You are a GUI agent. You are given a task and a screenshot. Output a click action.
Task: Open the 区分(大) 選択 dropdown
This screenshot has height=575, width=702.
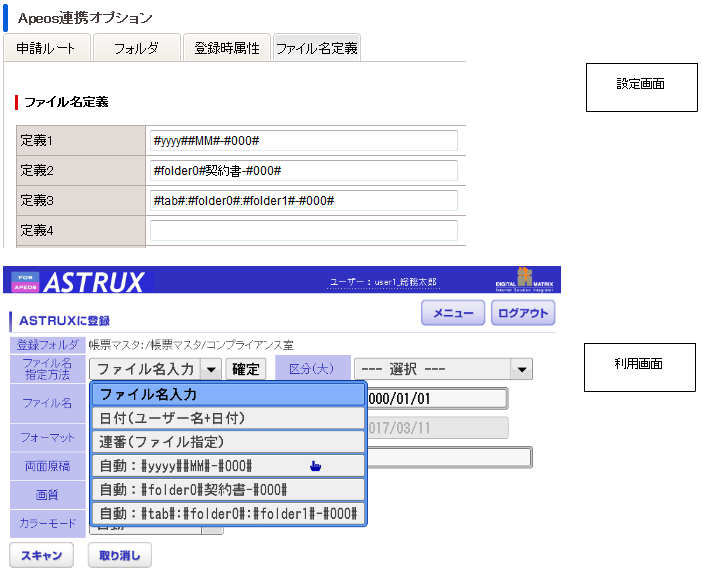pos(443,369)
